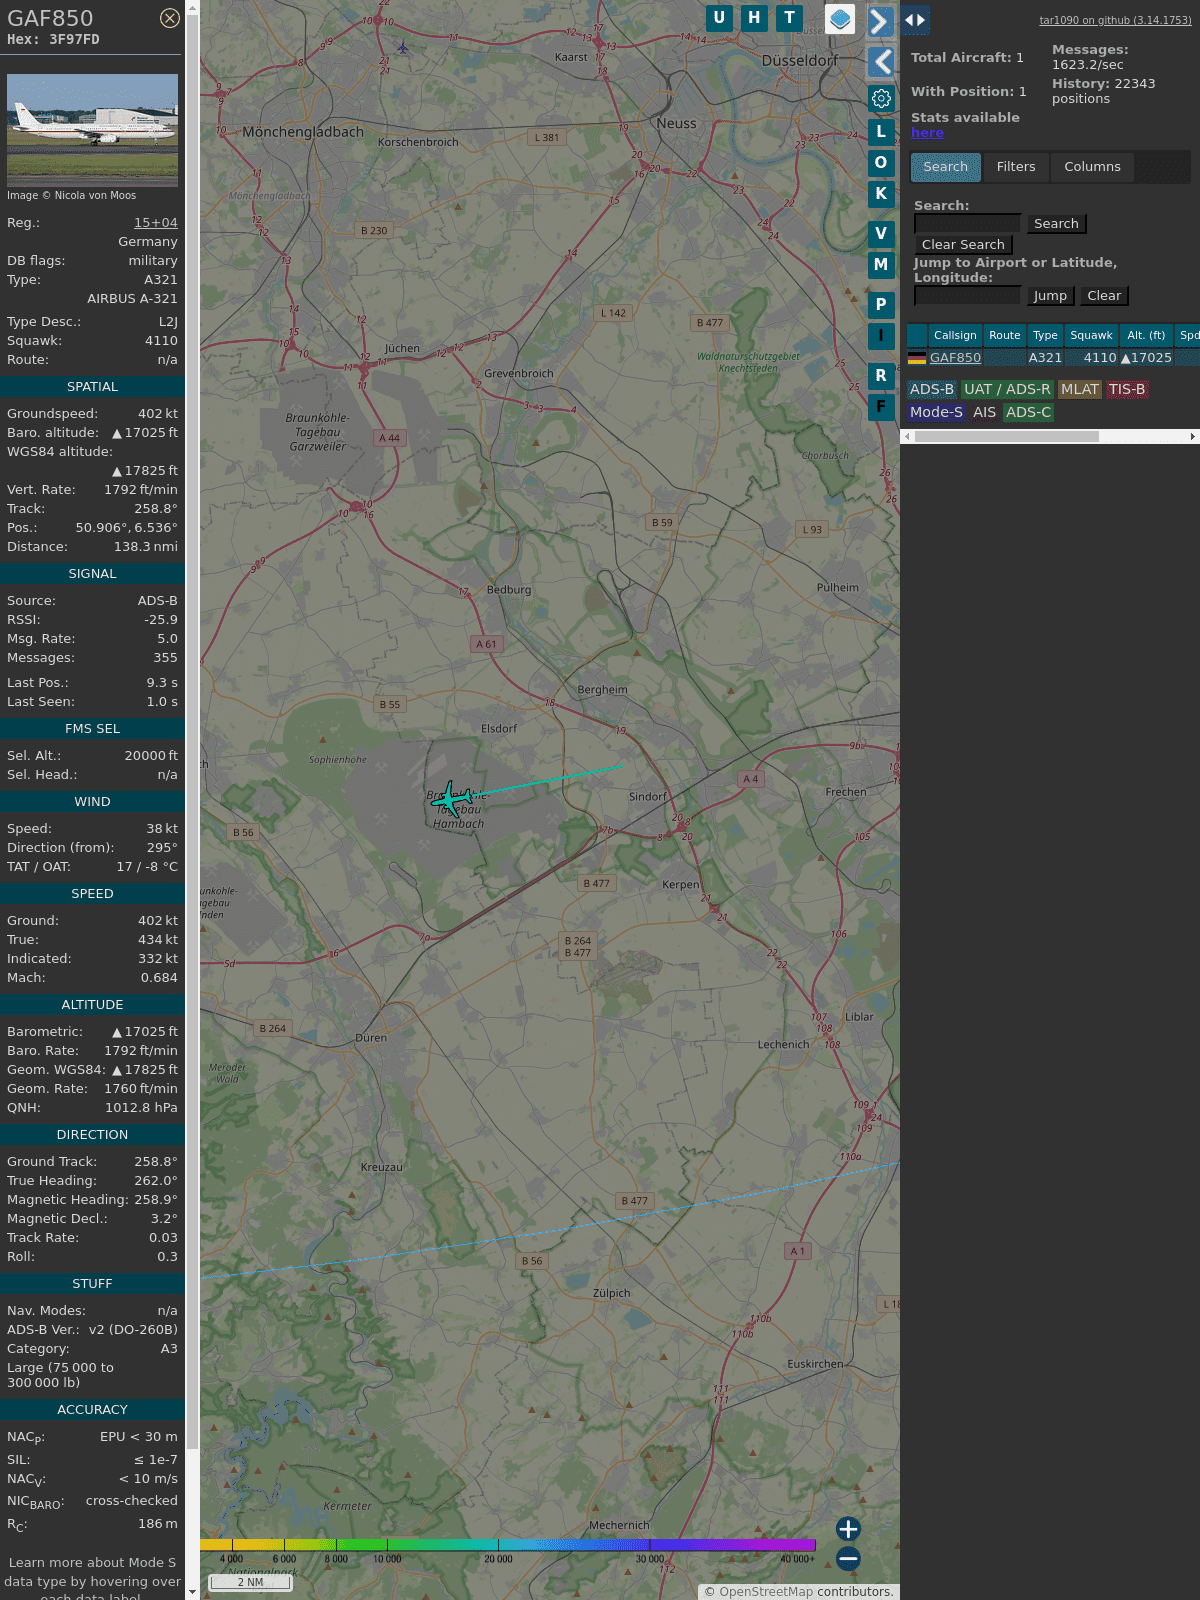1200x1600 pixels.
Task: Click the altitude color scale bar
Action: pos(508,1545)
